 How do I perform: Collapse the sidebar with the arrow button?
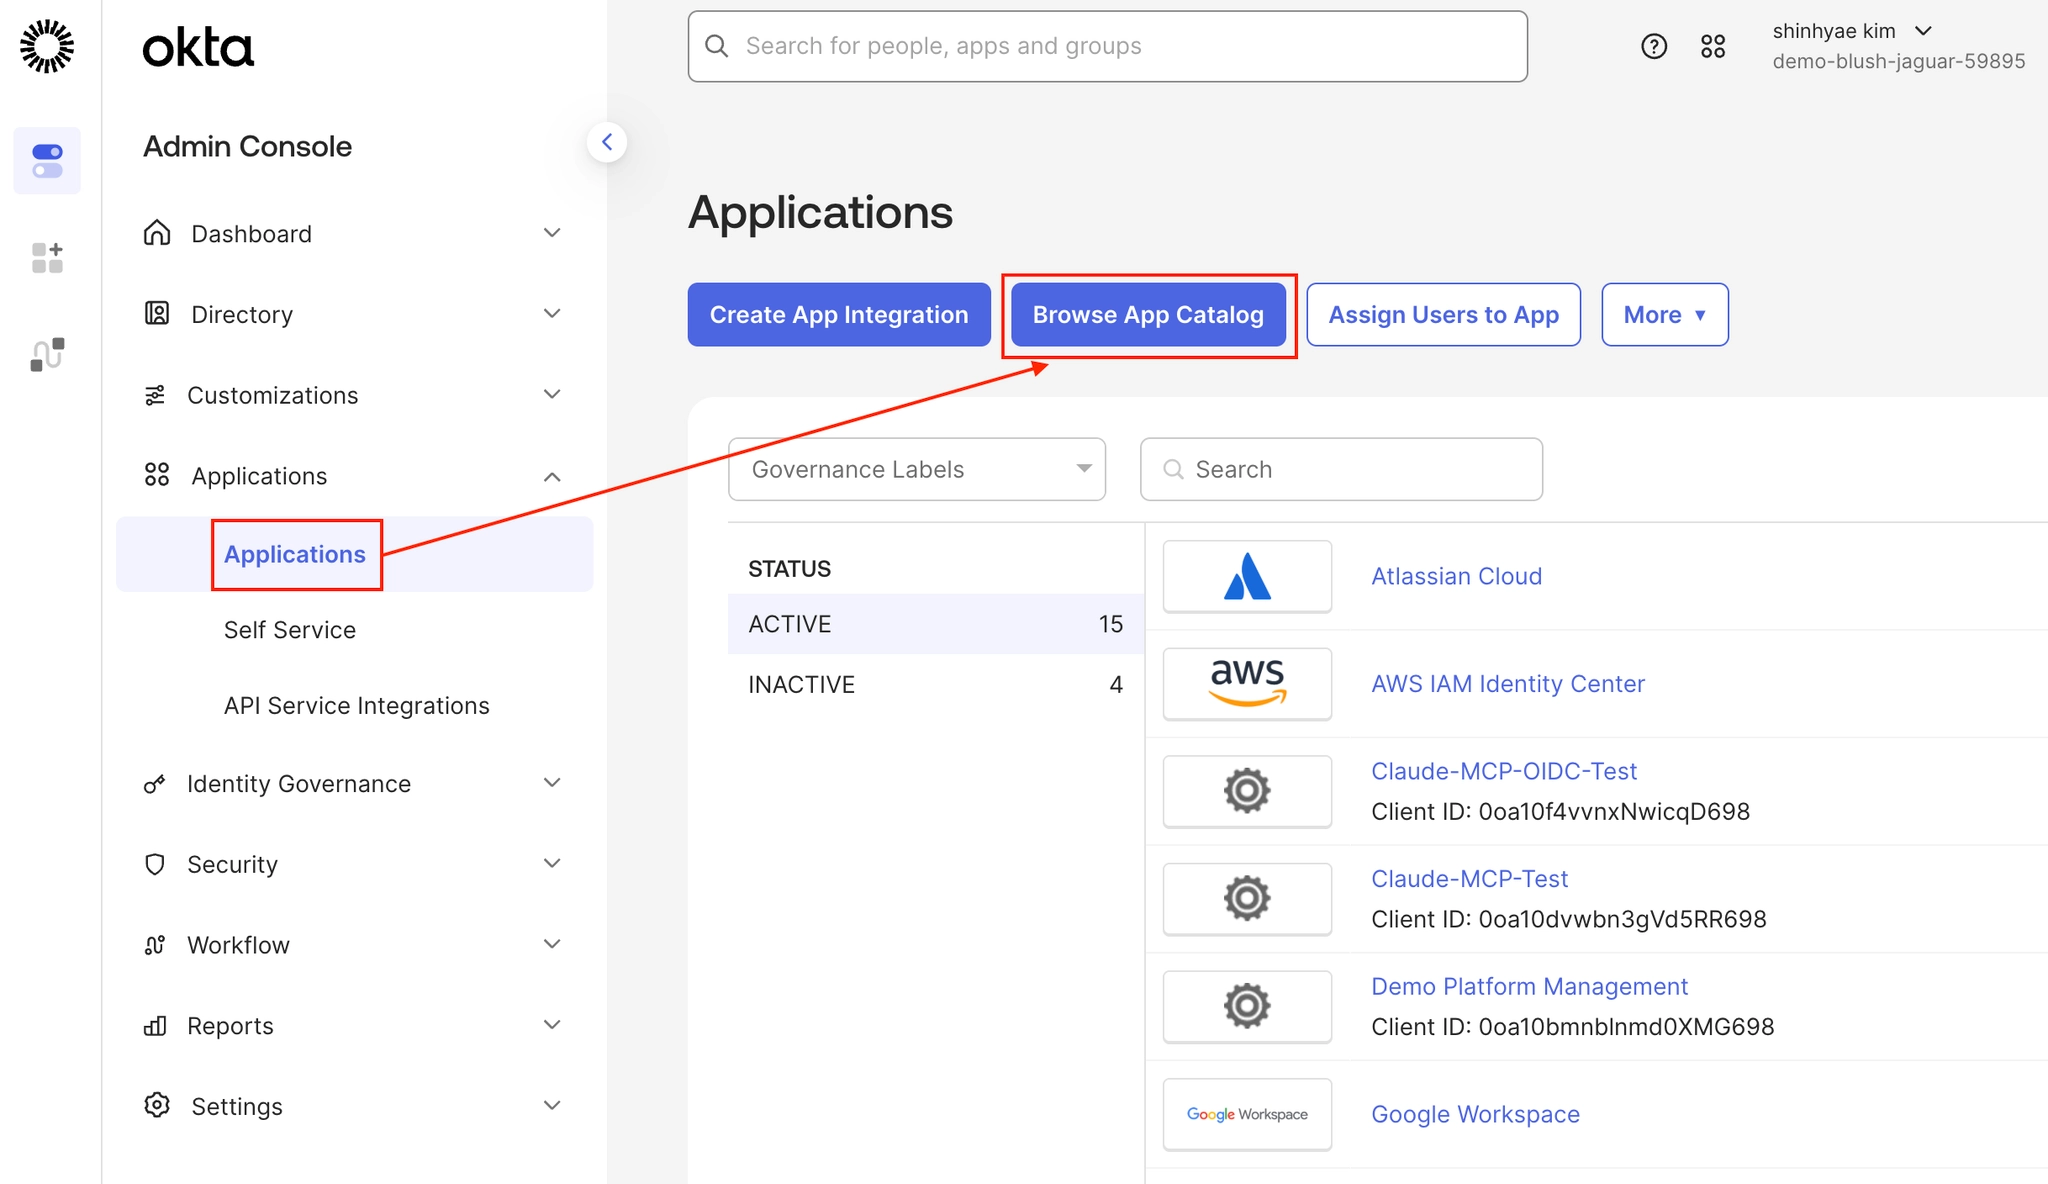[x=607, y=142]
